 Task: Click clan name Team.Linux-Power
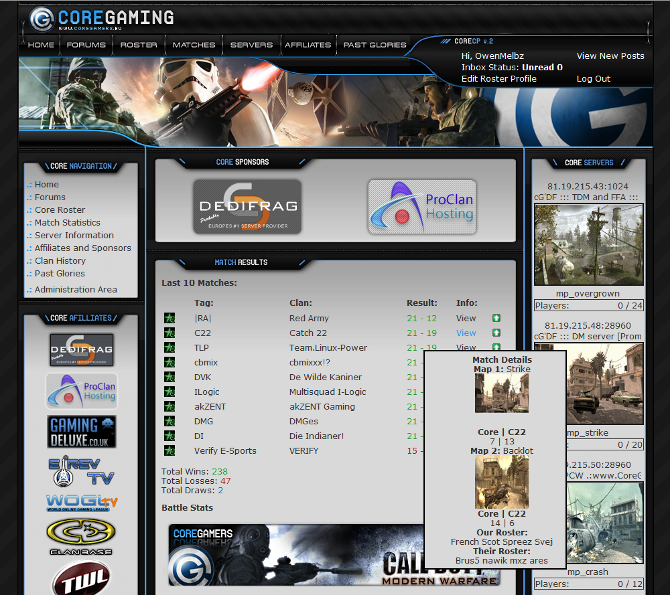(328, 348)
